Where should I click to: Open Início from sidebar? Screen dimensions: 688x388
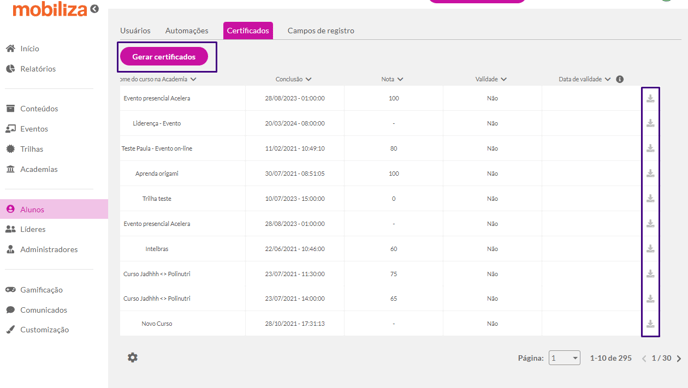(x=29, y=49)
